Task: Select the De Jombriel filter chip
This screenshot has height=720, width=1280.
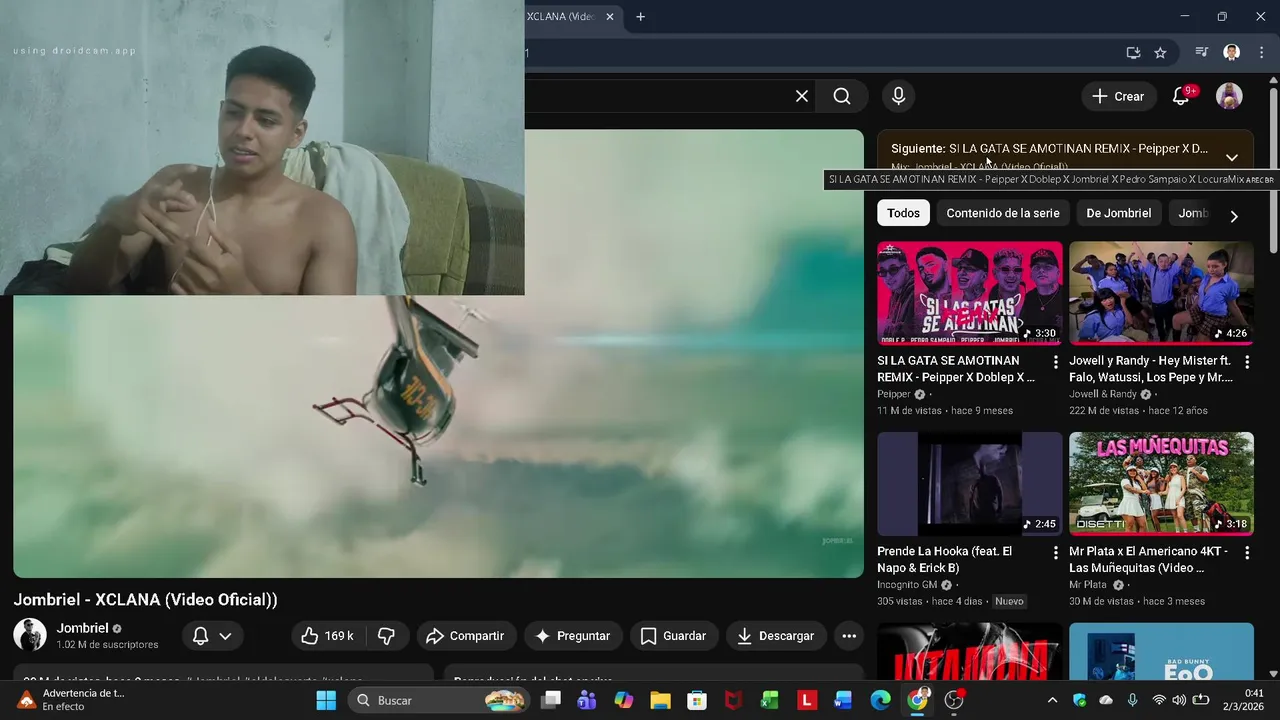Action: click(1118, 213)
